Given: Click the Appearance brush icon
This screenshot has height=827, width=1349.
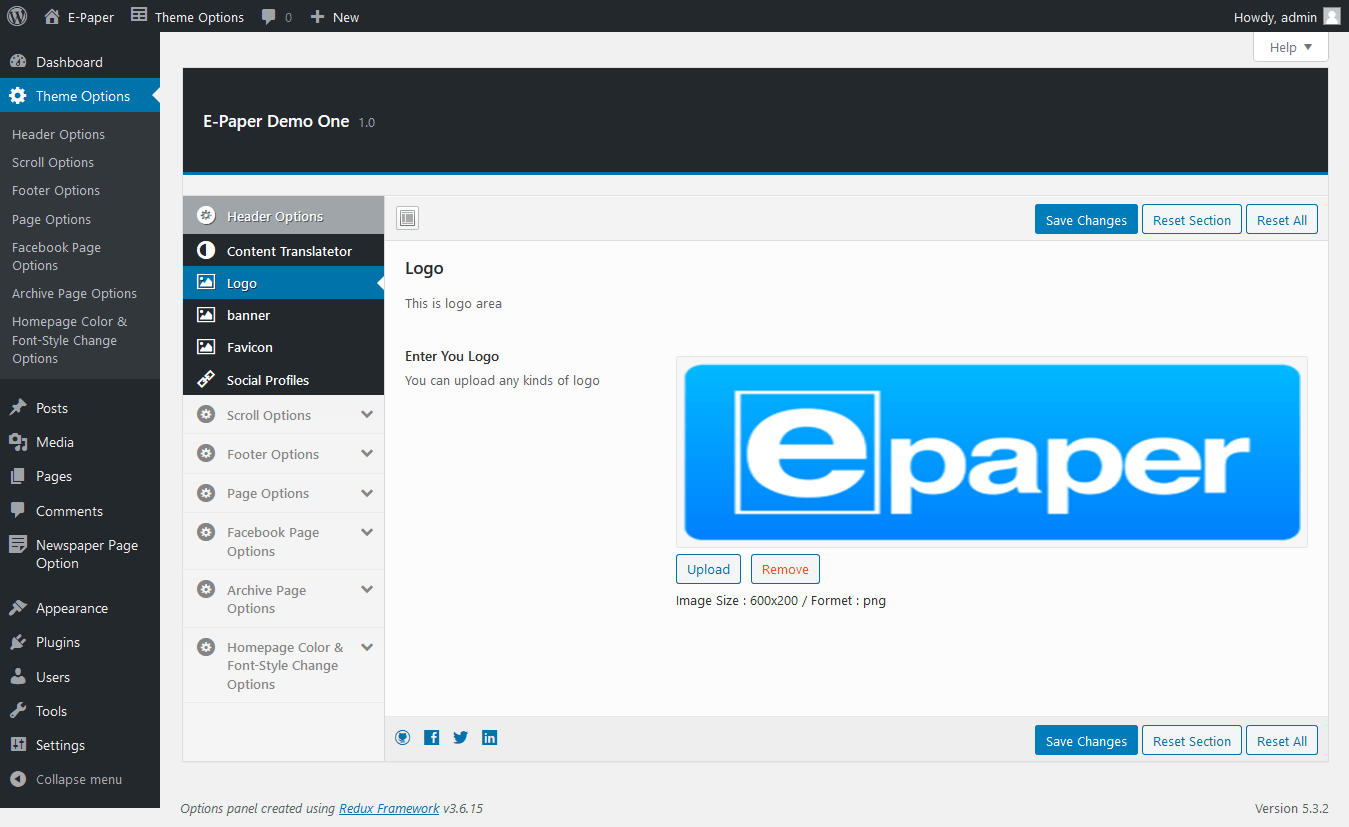Looking at the screenshot, I should pyautogui.click(x=18, y=608).
